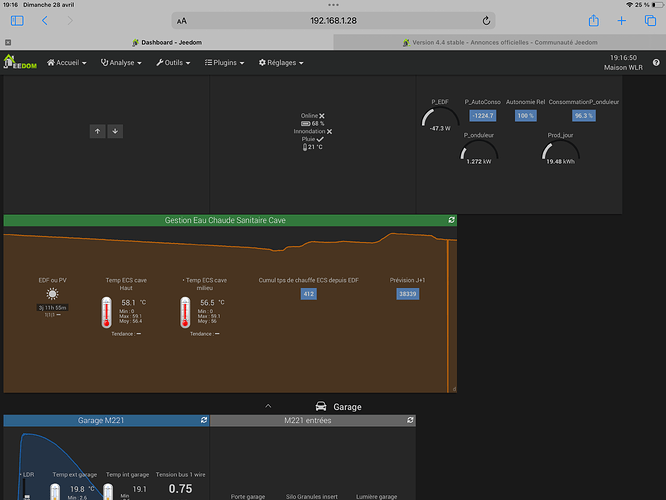Add a new tab with the plus icon
The image size is (666, 500).
pyautogui.click(x=621, y=20)
